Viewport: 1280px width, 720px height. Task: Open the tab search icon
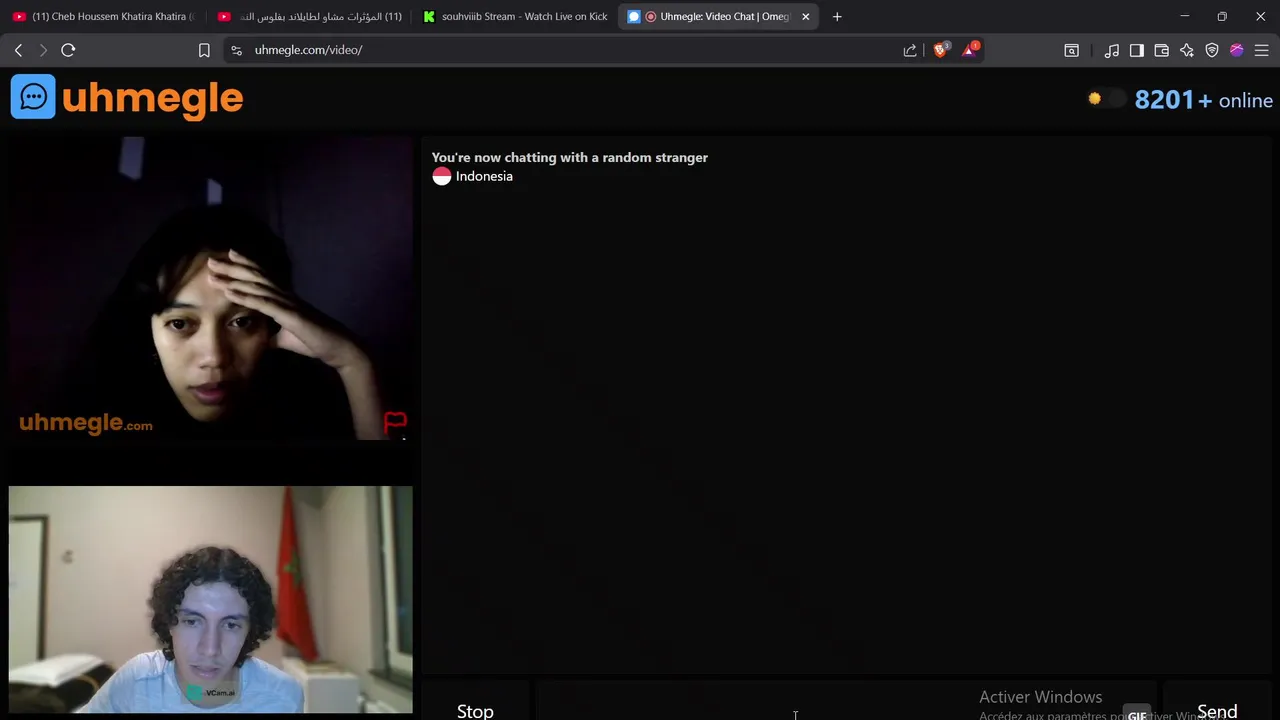[x=1071, y=50]
